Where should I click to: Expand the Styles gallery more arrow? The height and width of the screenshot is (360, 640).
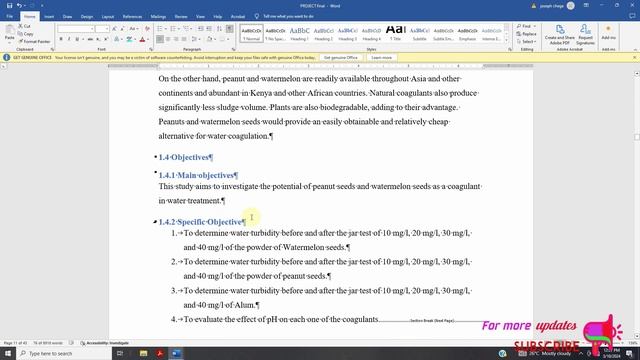507,40
